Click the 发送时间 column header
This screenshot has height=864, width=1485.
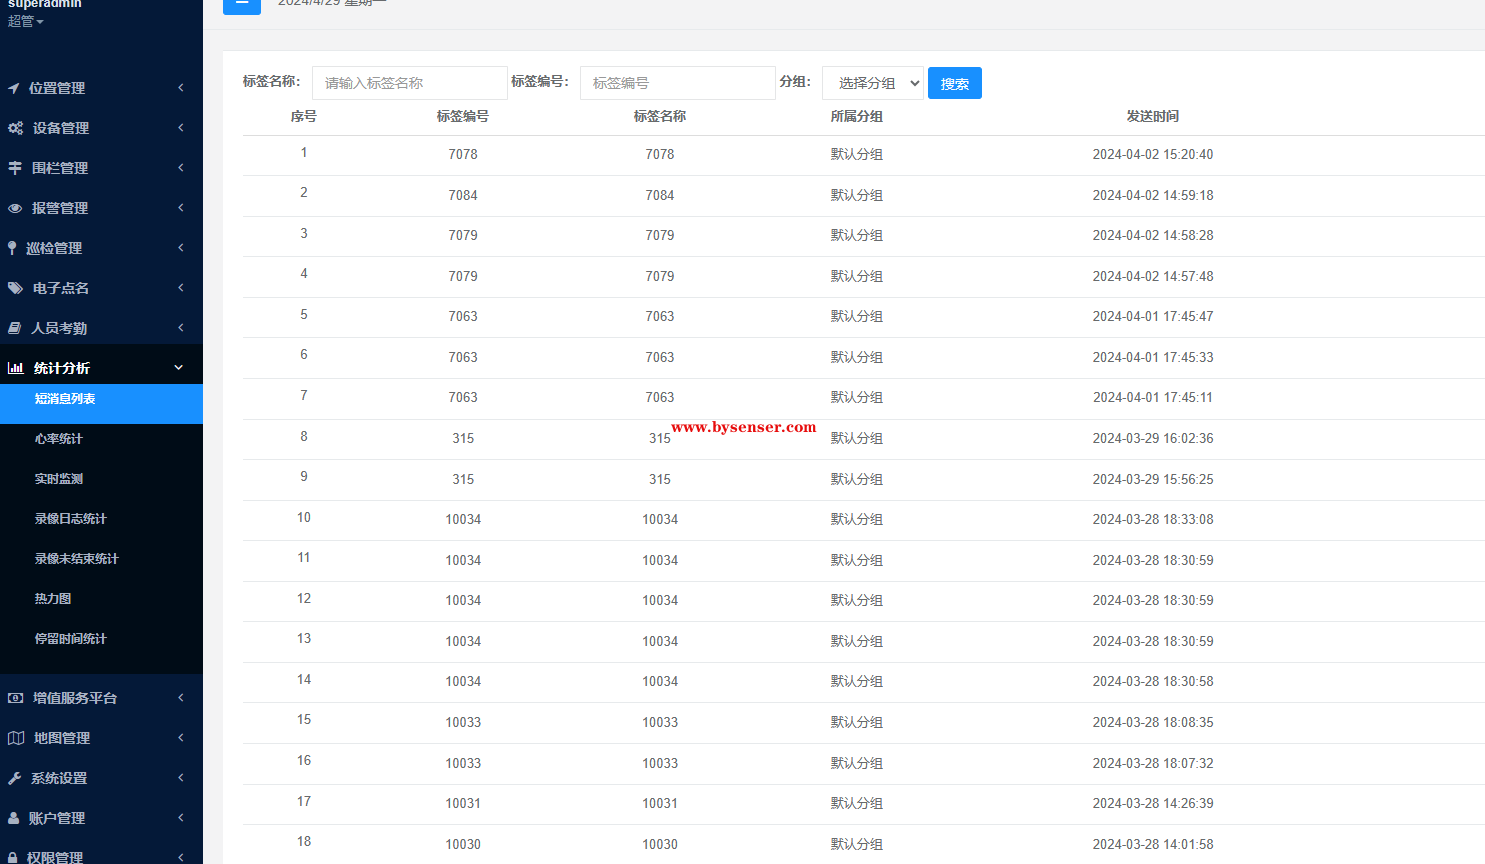pyautogui.click(x=1153, y=116)
